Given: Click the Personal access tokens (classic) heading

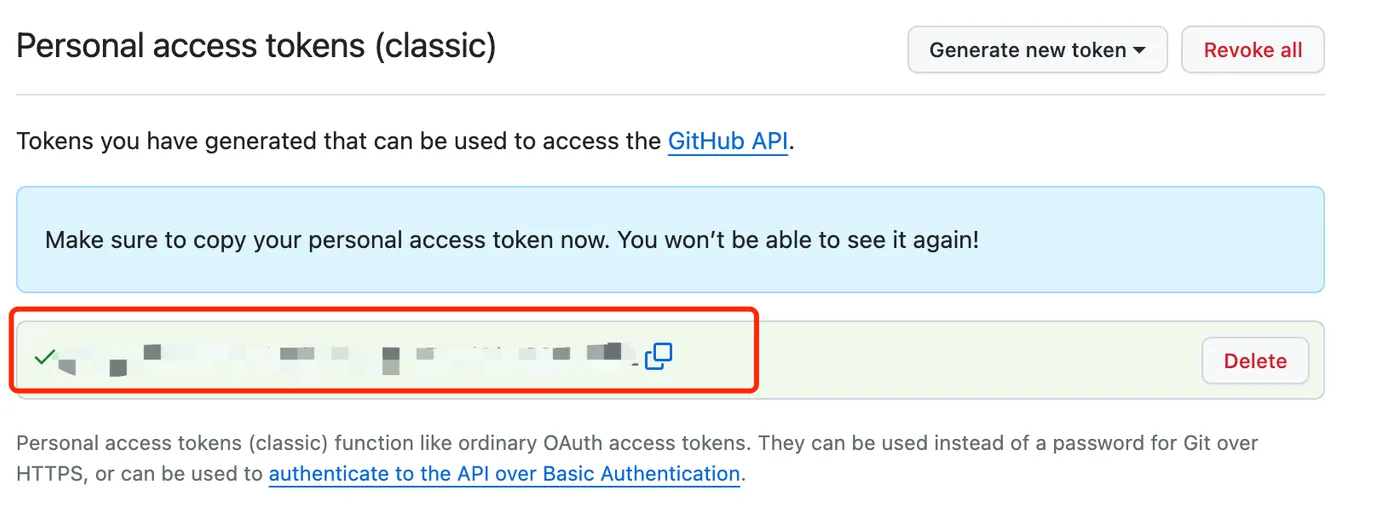Looking at the screenshot, I should tap(256, 46).
